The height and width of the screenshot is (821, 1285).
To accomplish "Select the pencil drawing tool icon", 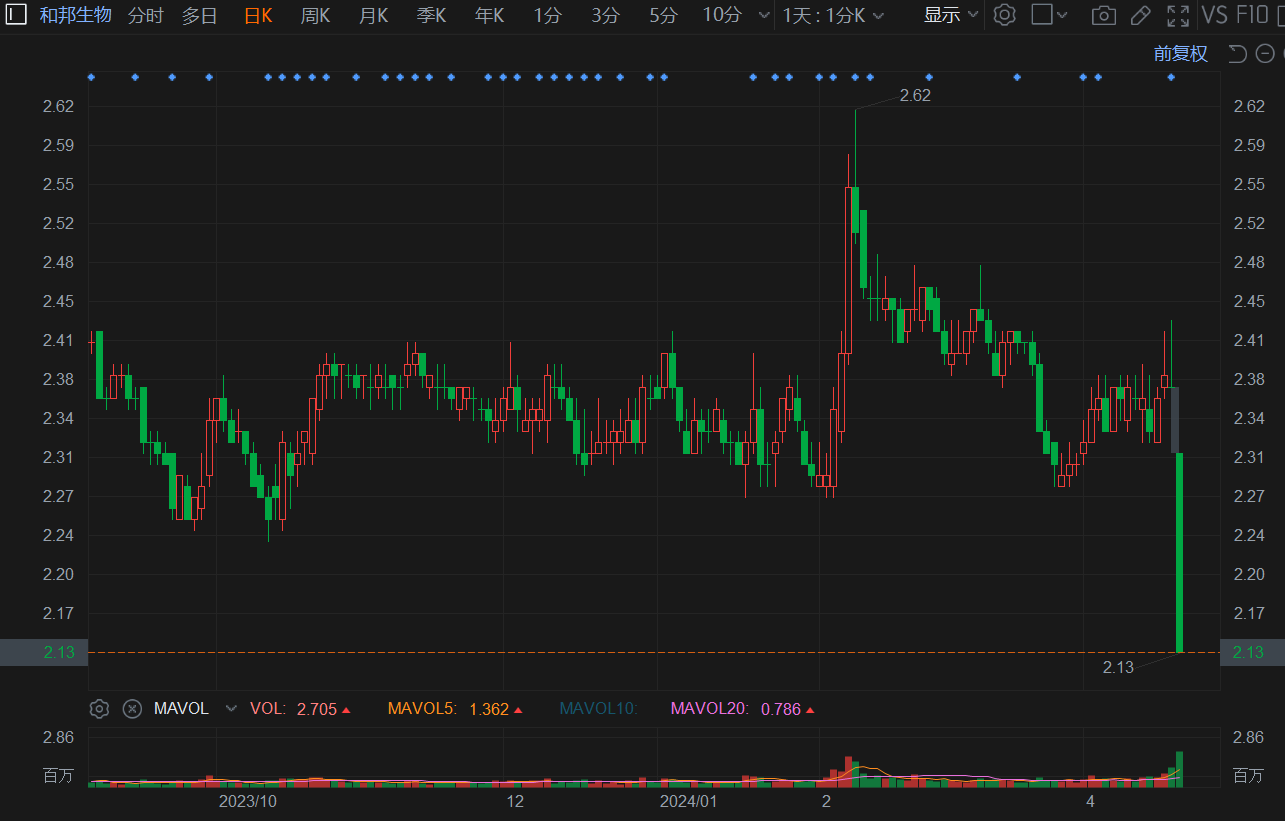I will 1140,15.
